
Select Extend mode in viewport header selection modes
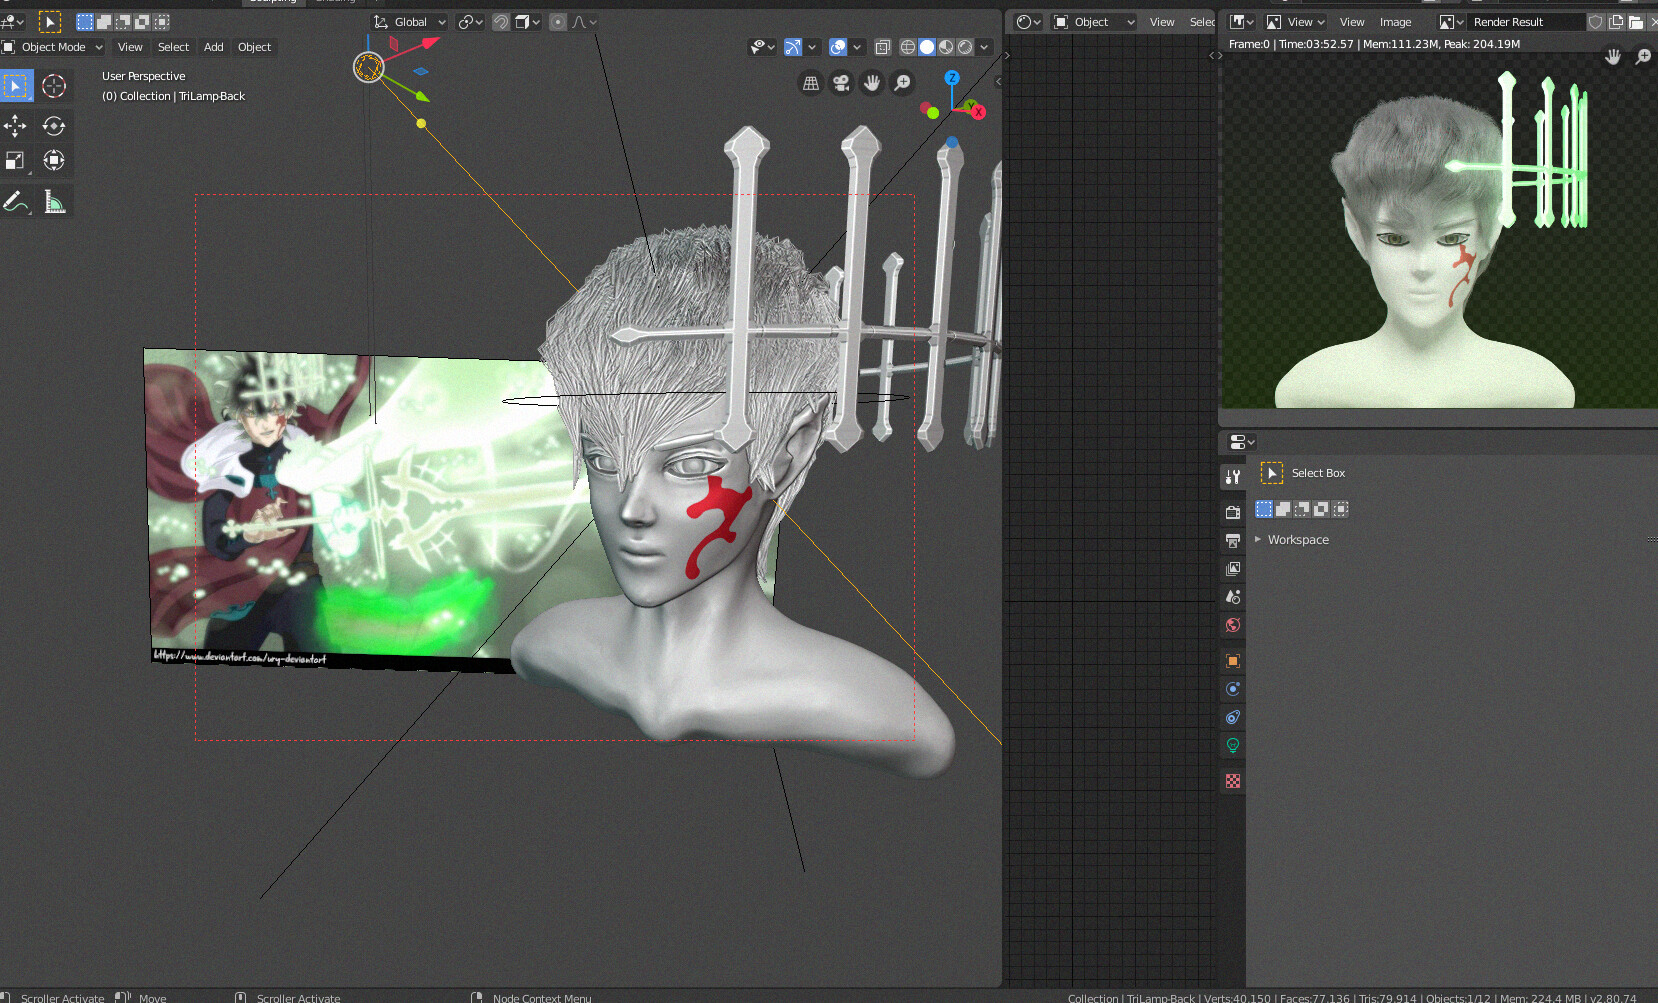104,22
